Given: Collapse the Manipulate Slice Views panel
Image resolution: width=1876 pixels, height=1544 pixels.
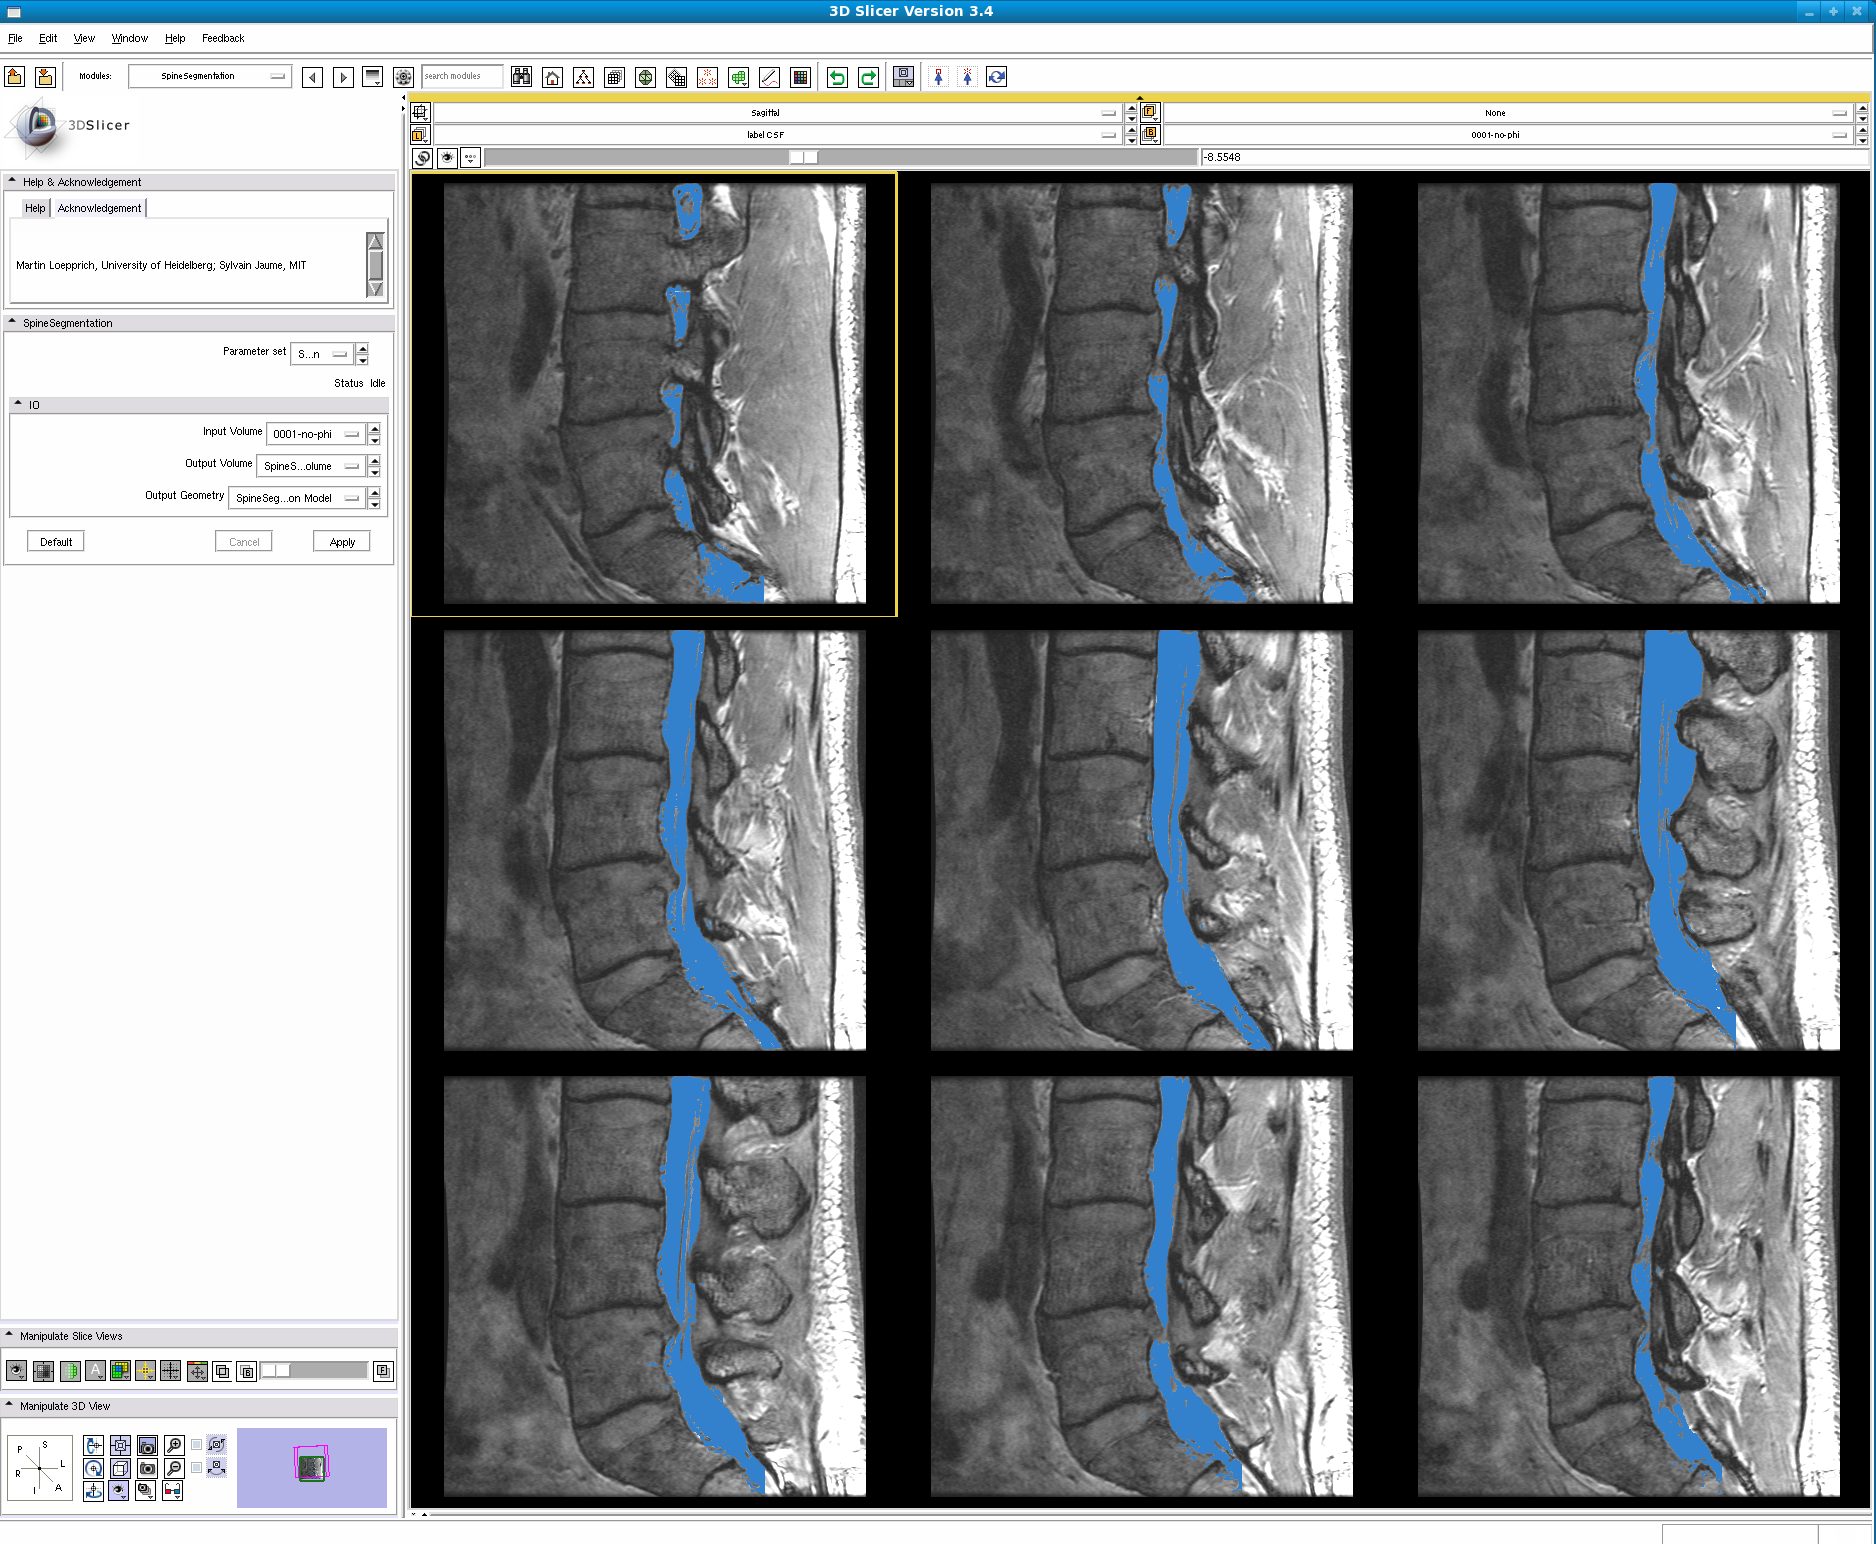Looking at the screenshot, I should (10, 1335).
